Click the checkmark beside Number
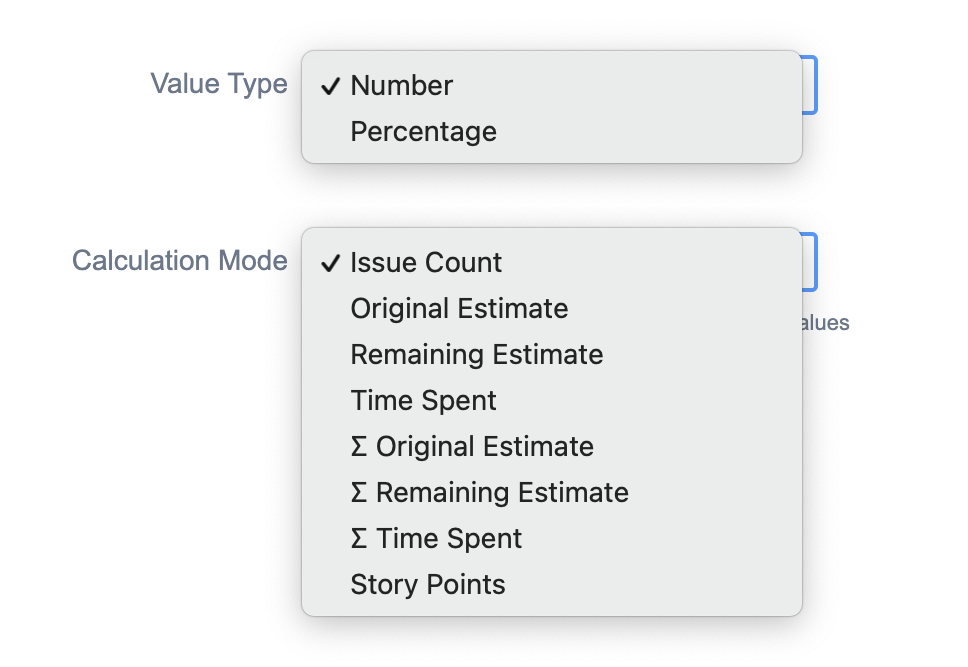968x667 pixels. (x=330, y=85)
